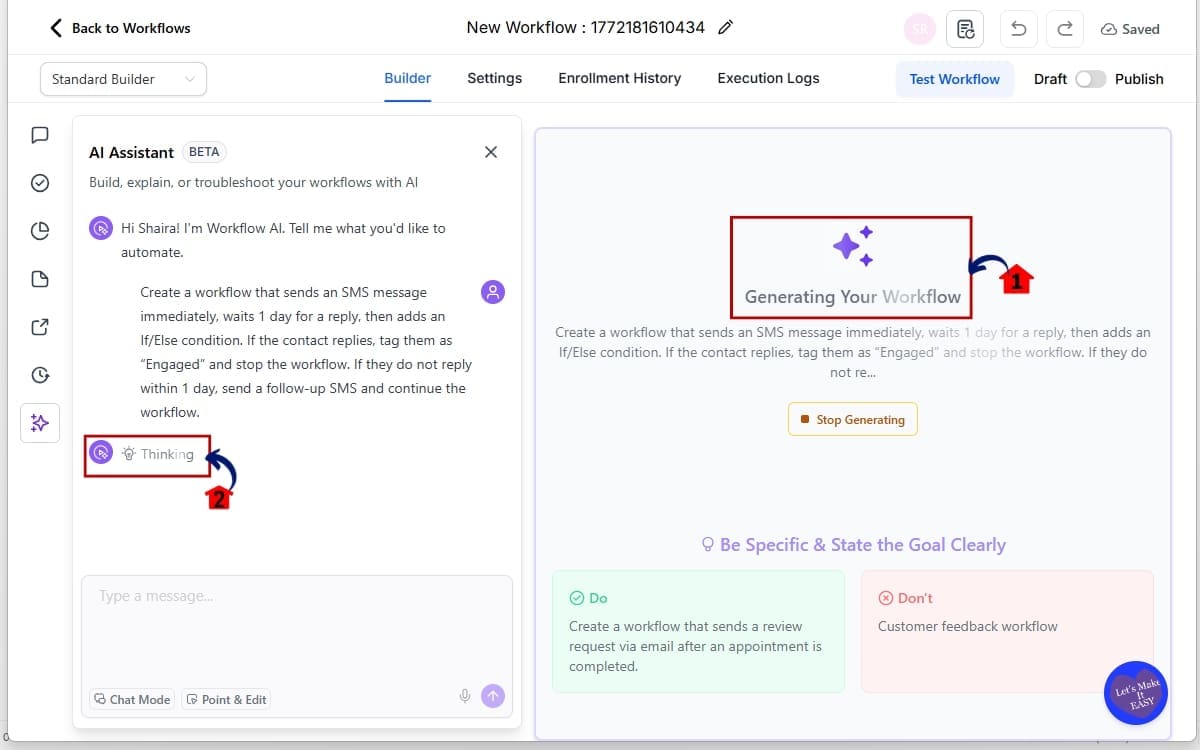The width and height of the screenshot is (1200, 750).
Task: Click the microphone icon in the message box
Action: (x=464, y=694)
